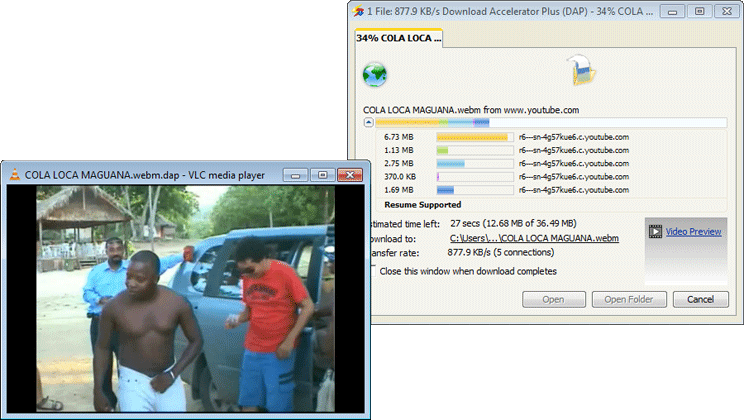Image resolution: width=744 pixels, height=420 pixels.
Task: Click the 1.69 MB blue segment progress bar
Action: (475, 190)
